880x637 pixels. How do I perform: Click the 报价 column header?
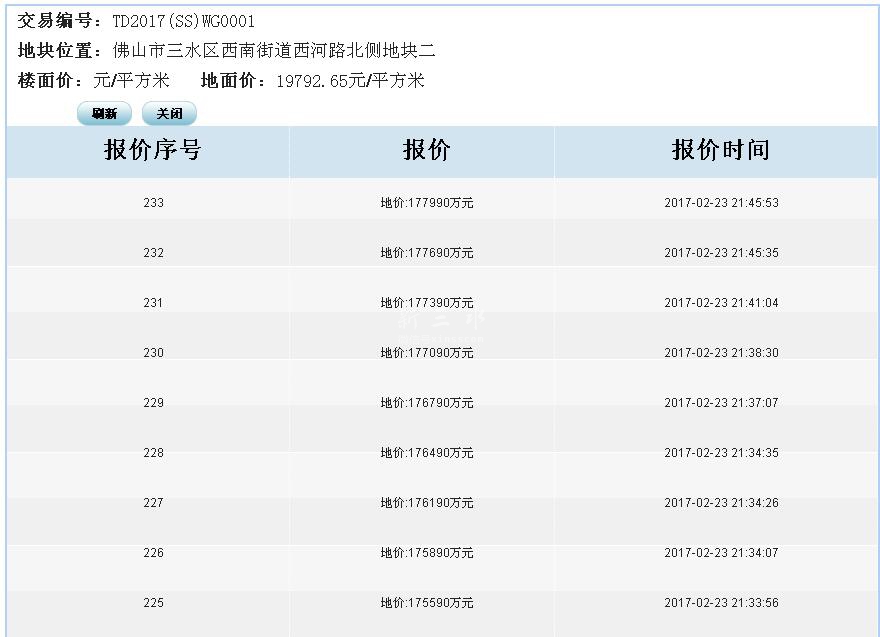[x=427, y=150]
